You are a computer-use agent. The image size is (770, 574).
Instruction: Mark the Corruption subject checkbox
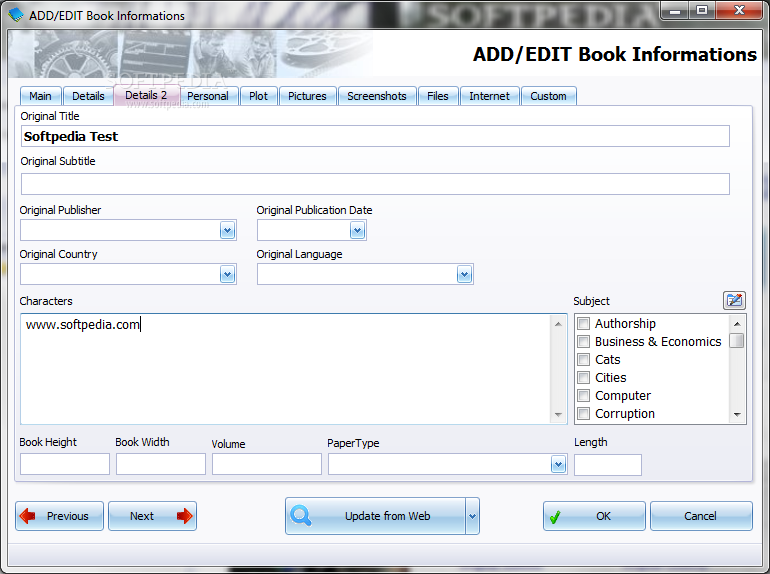pos(583,413)
